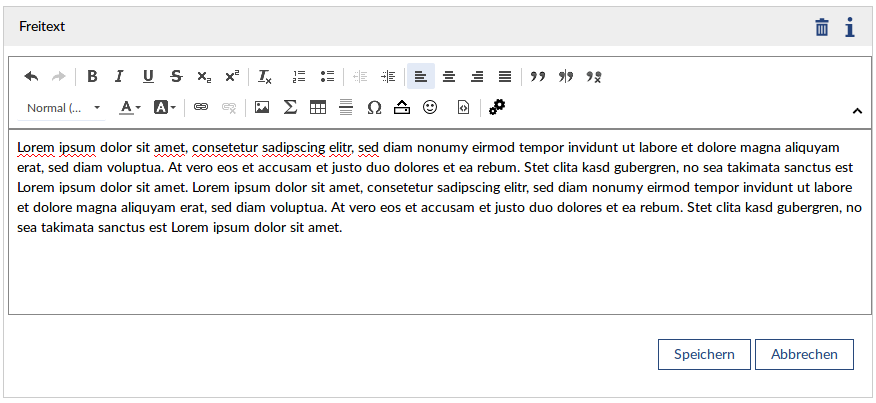The image size is (876, 403).
Task: Toggle bold formatting
Action: pos(92,76)
